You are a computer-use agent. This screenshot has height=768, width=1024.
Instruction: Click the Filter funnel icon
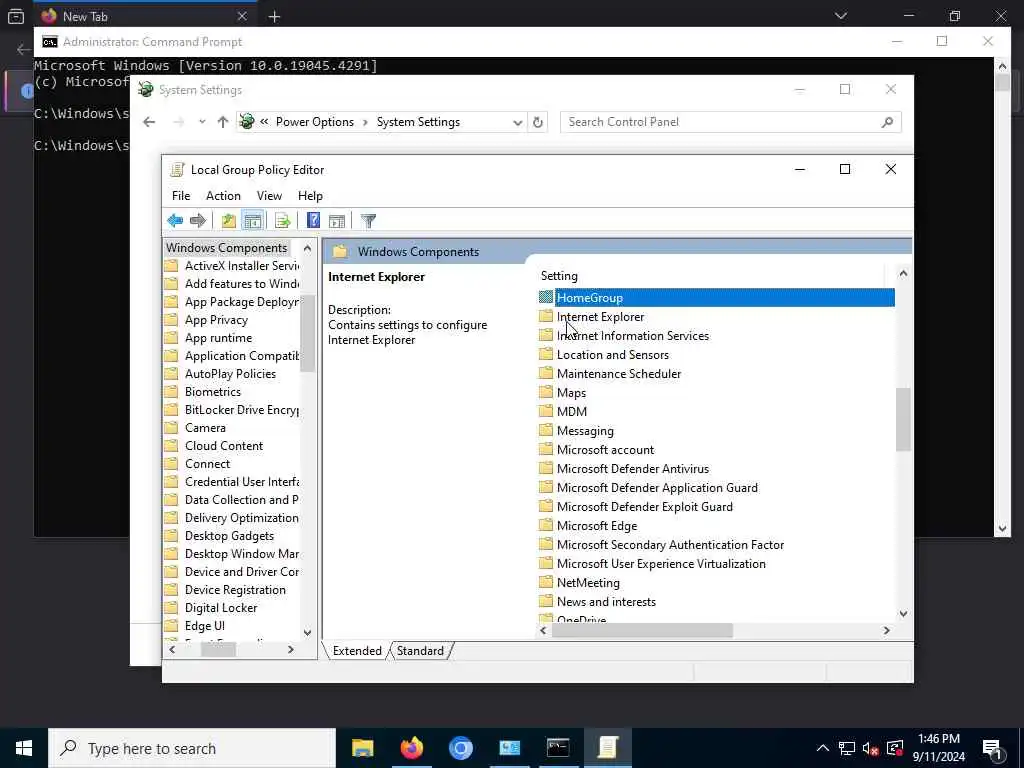(x=368, y=221)
